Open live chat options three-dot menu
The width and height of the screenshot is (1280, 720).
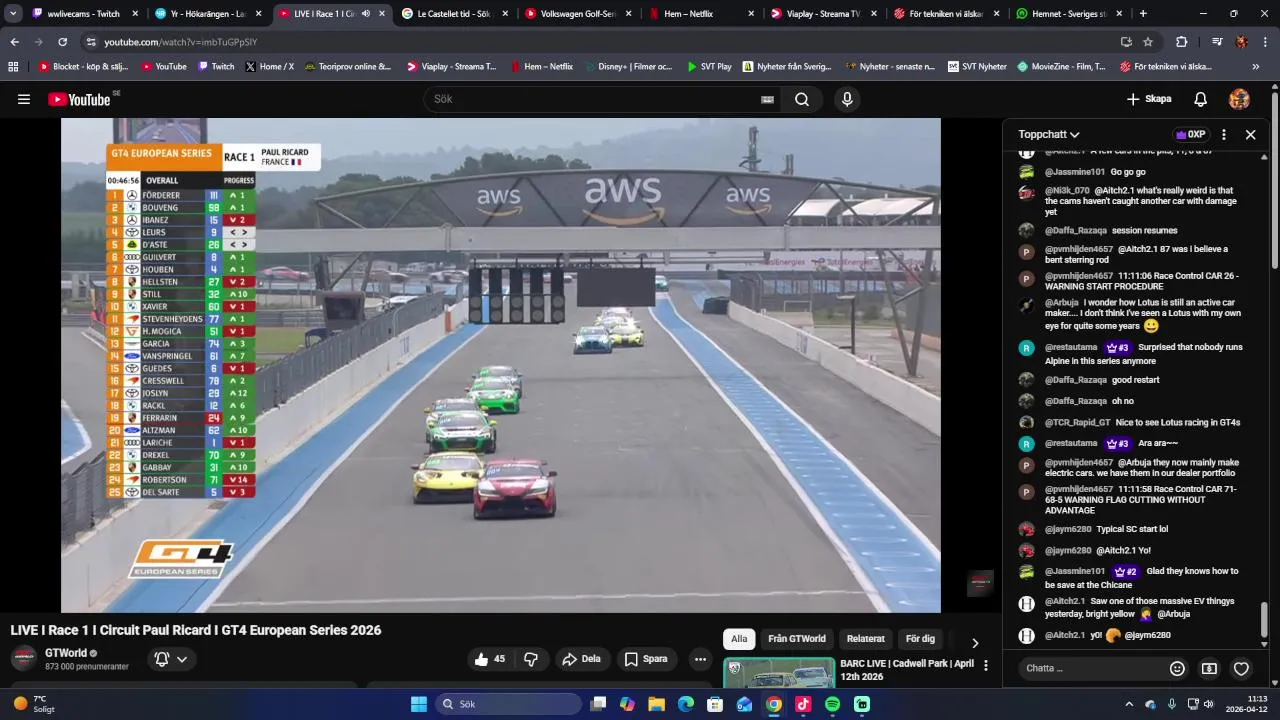[1223, 134]
